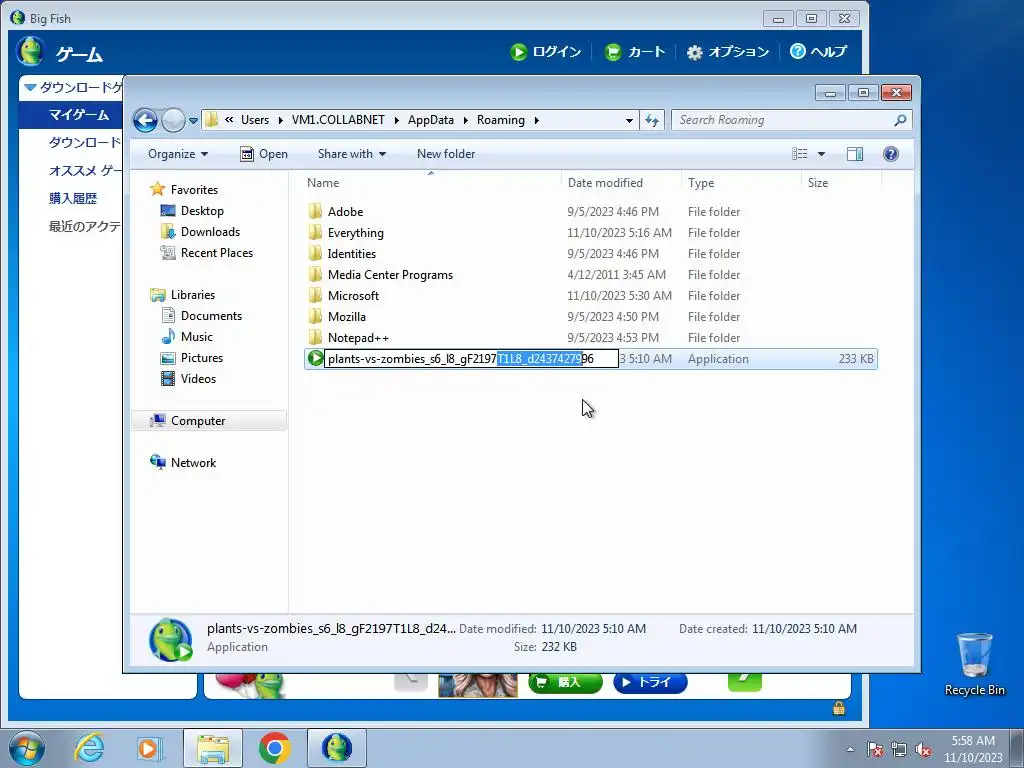Click the Explorer forward arrow button
Image resolution: width=1024 pixels, height=768 pixels.
tap(173, 120)
